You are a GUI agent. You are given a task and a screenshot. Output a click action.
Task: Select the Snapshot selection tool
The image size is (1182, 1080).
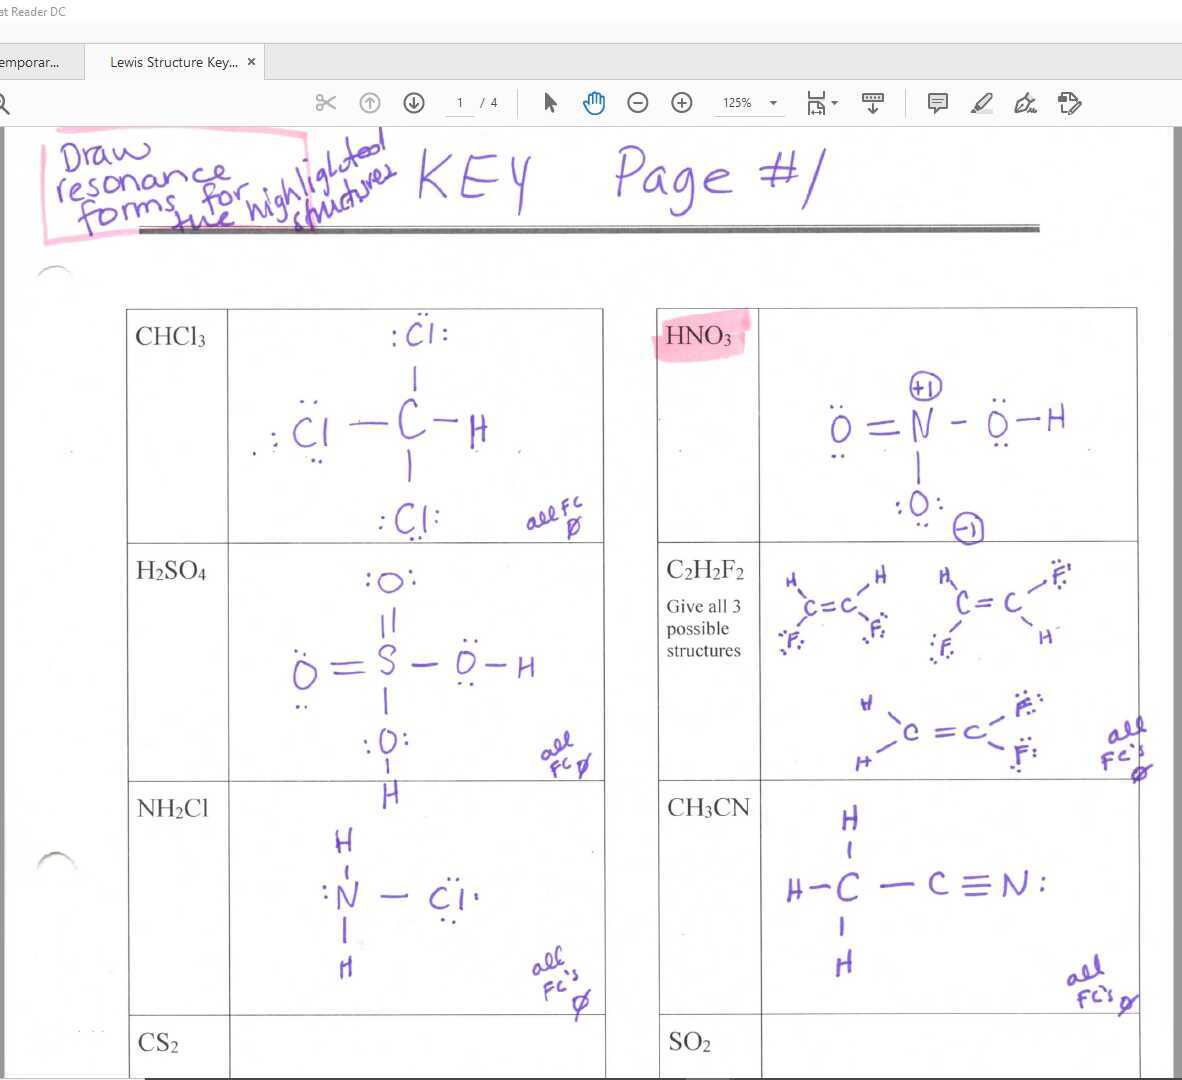pos(325,102)
